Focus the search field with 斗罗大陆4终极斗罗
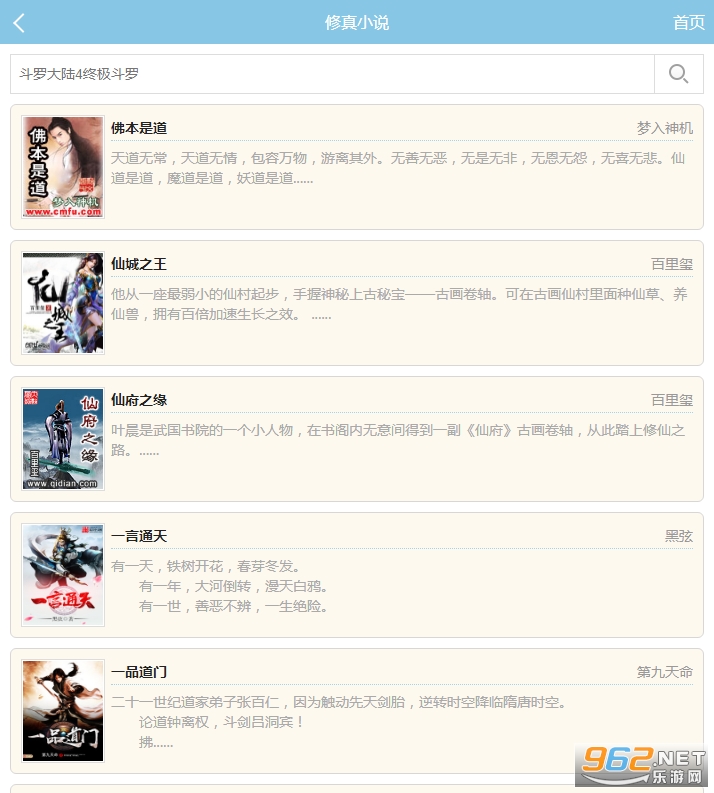Screen dimensions: 714x793 (x=332, y=74)
